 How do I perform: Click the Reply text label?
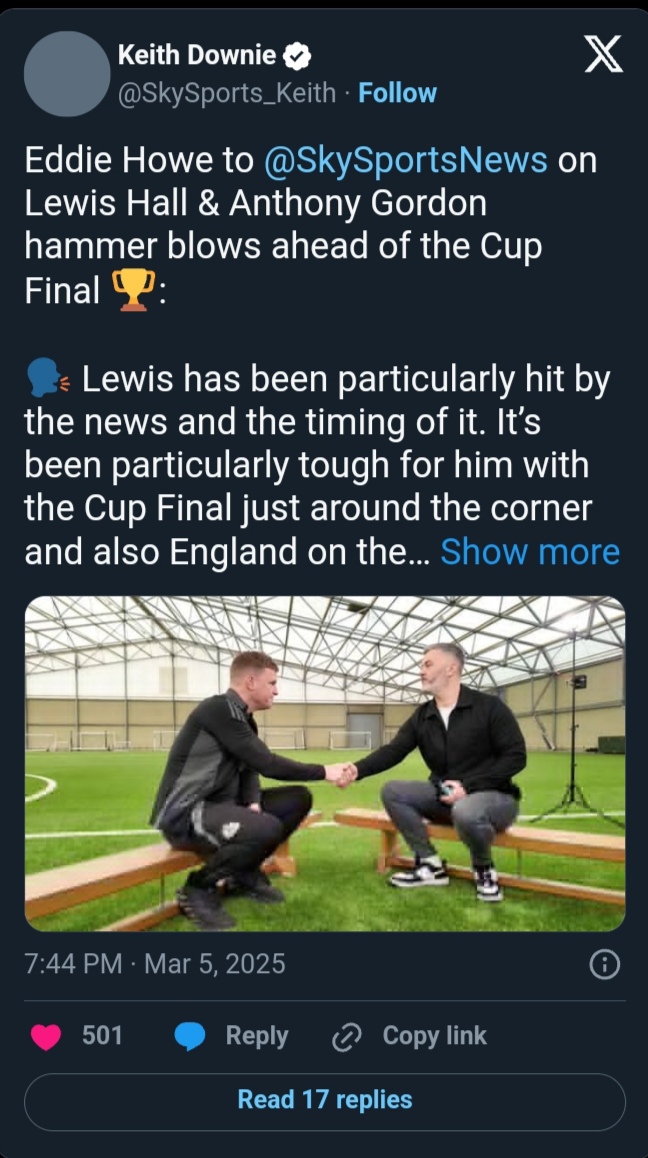click(x=256, y=1036)
